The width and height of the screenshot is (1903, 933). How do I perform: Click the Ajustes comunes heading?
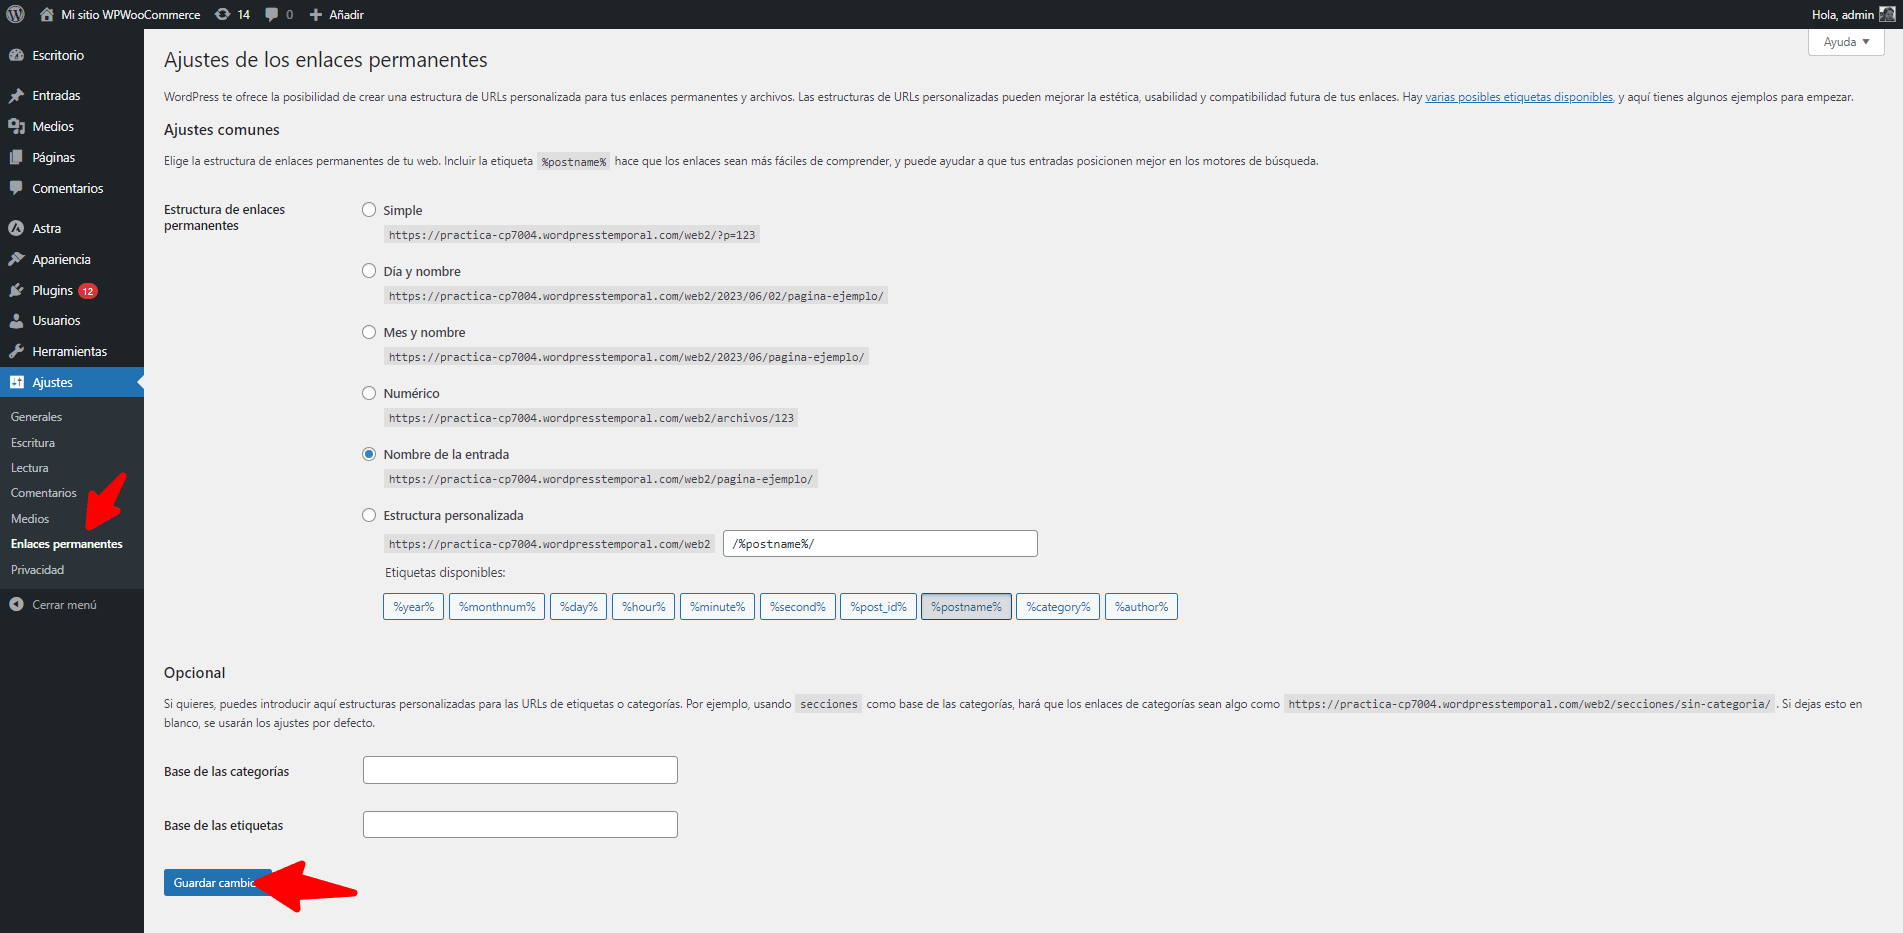tap(222, 130)
